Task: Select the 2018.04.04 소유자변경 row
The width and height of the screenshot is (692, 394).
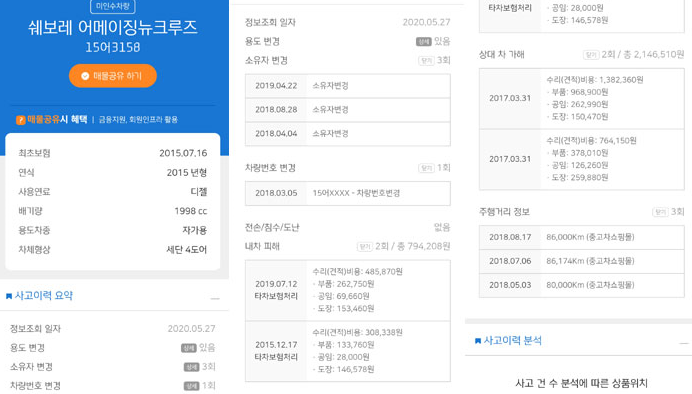Action: click(348, 133)
